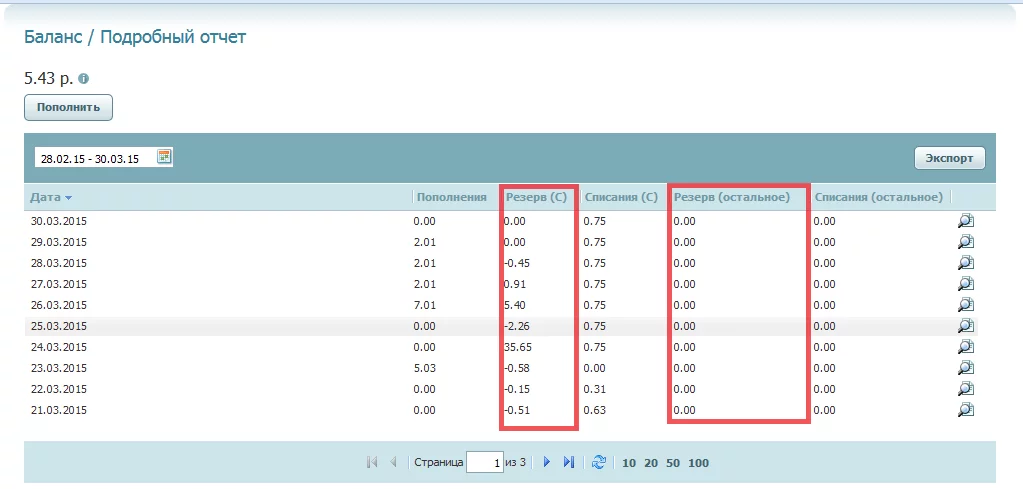The width and height of the screenshot is (1023, 489).
Task: Refresh the report table
Action: [598, 462]
